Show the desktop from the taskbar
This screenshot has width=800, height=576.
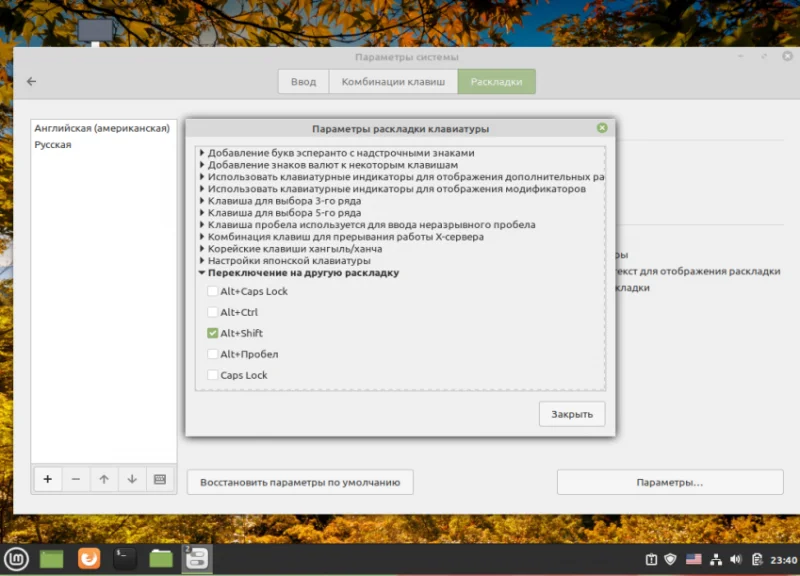52,559
